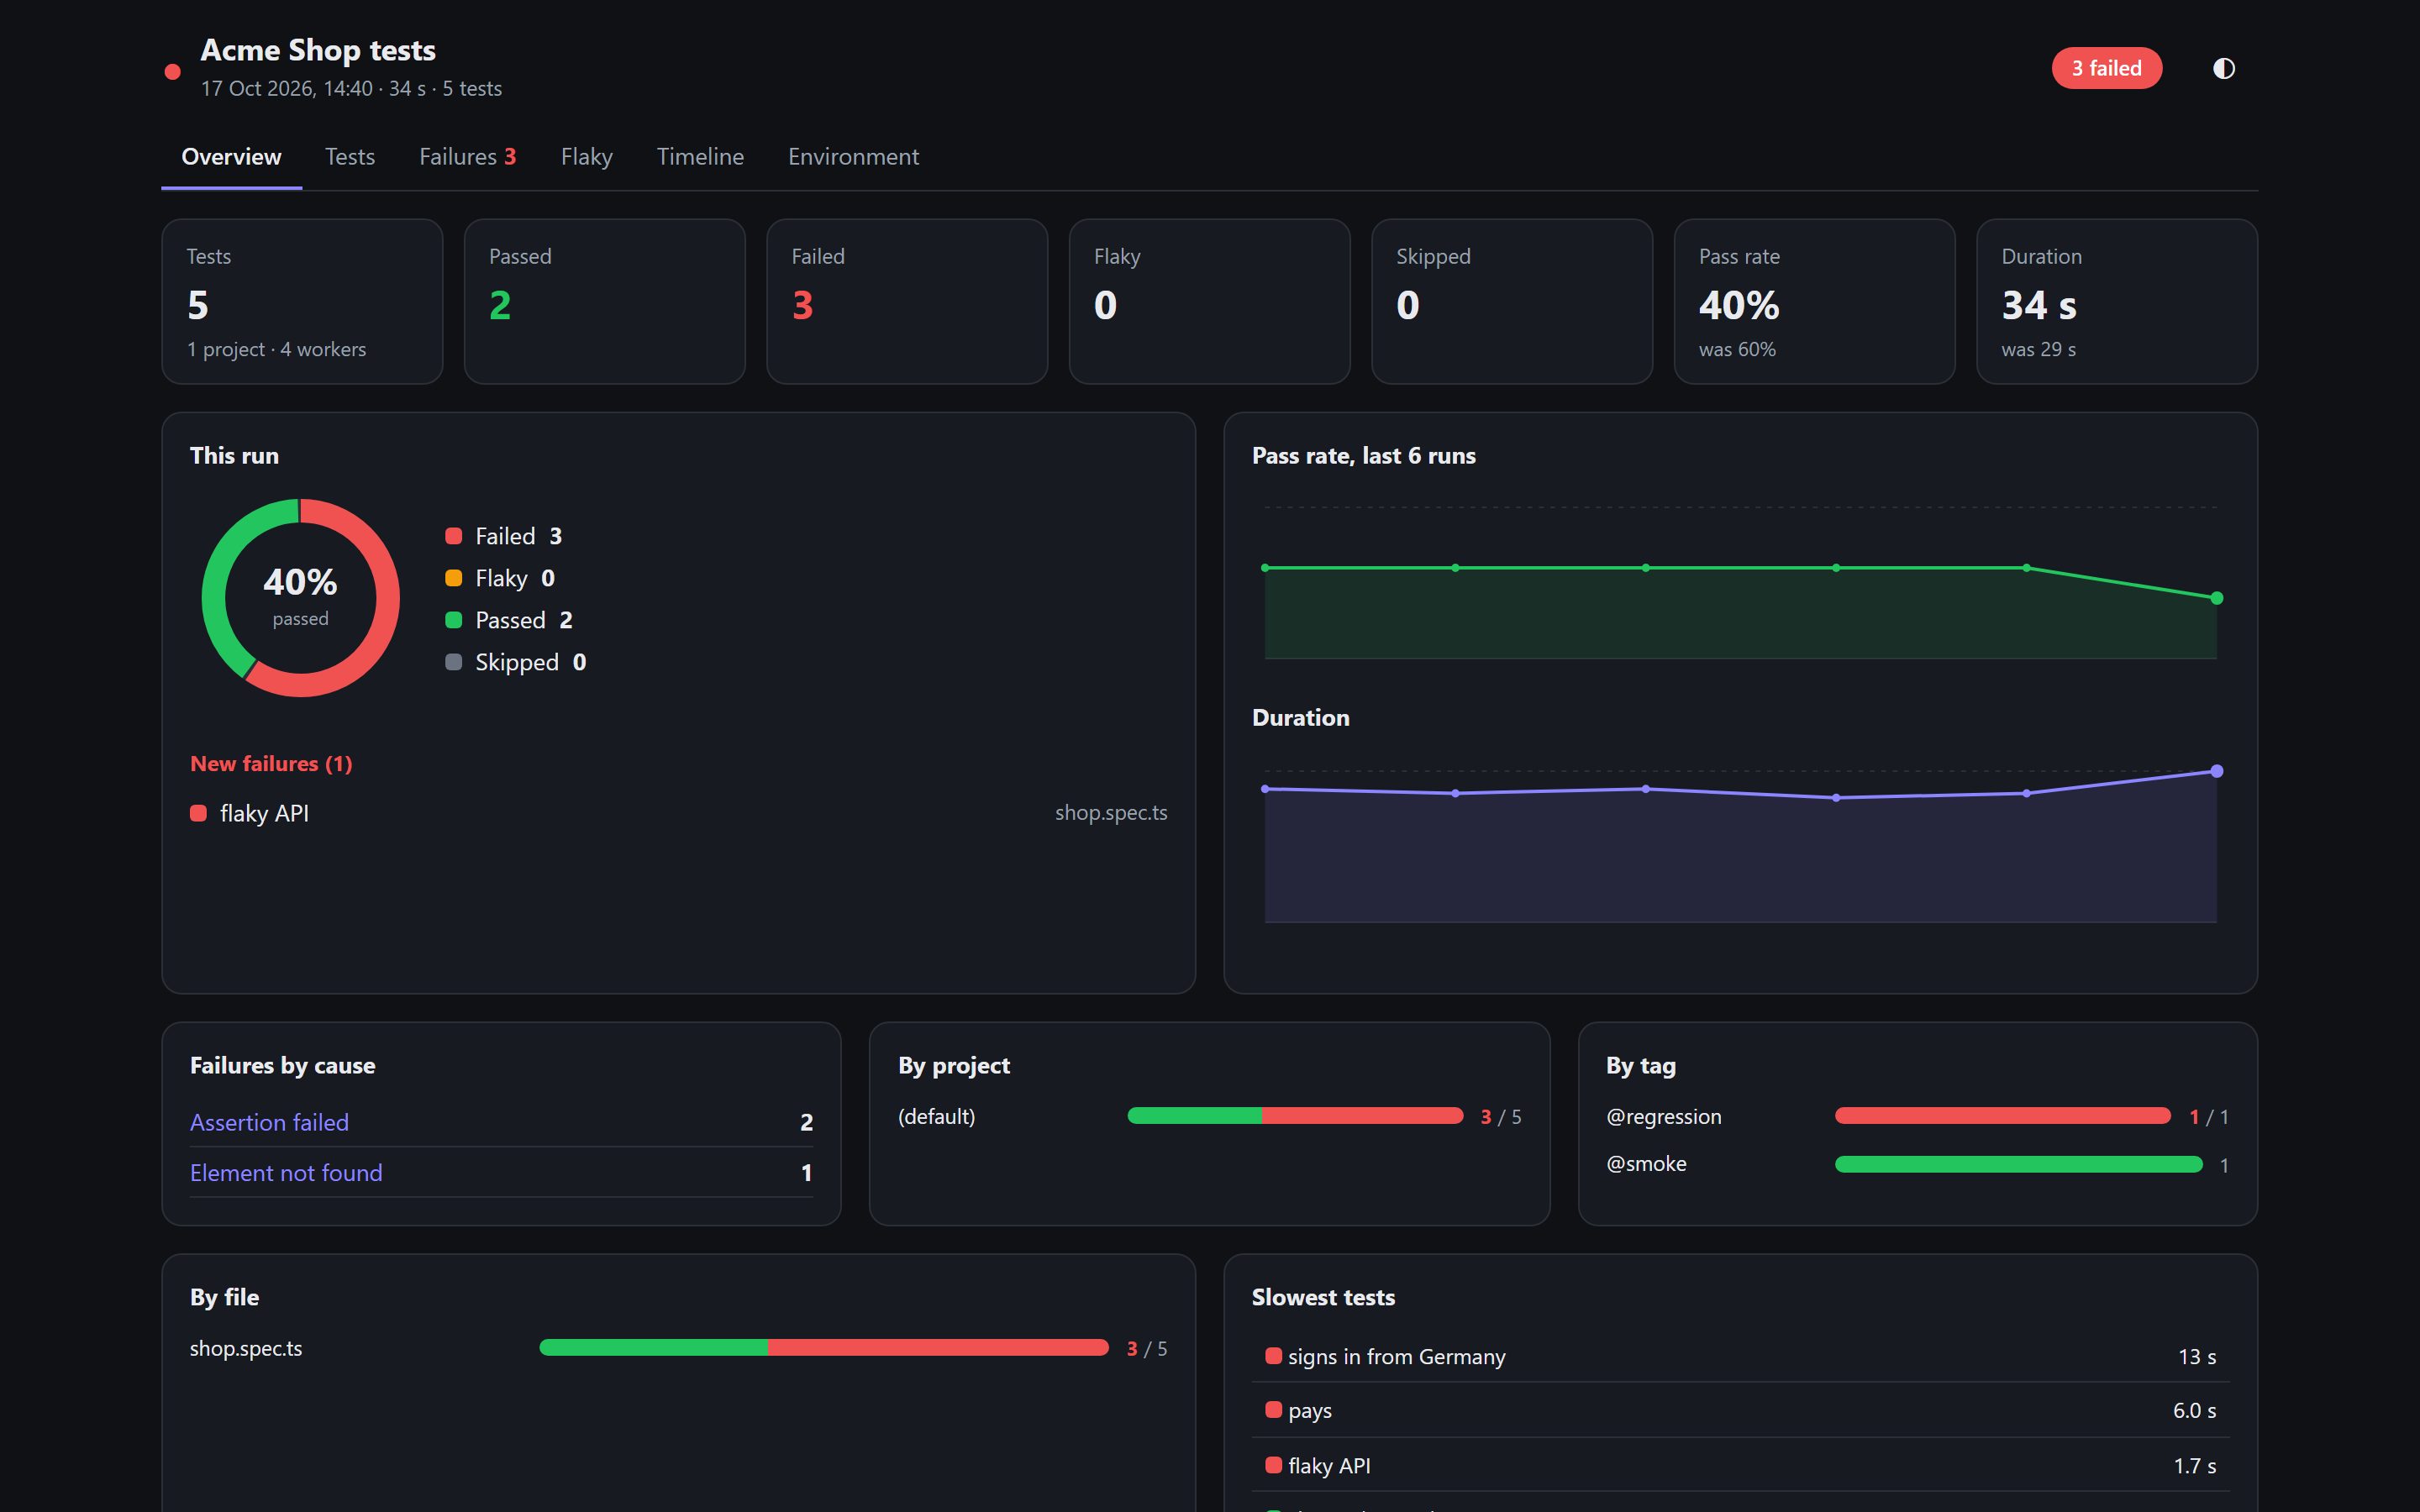Click the red Failed legend swatch
The height and width of the screenshot is (1512, 2420).
pos(453,536)
